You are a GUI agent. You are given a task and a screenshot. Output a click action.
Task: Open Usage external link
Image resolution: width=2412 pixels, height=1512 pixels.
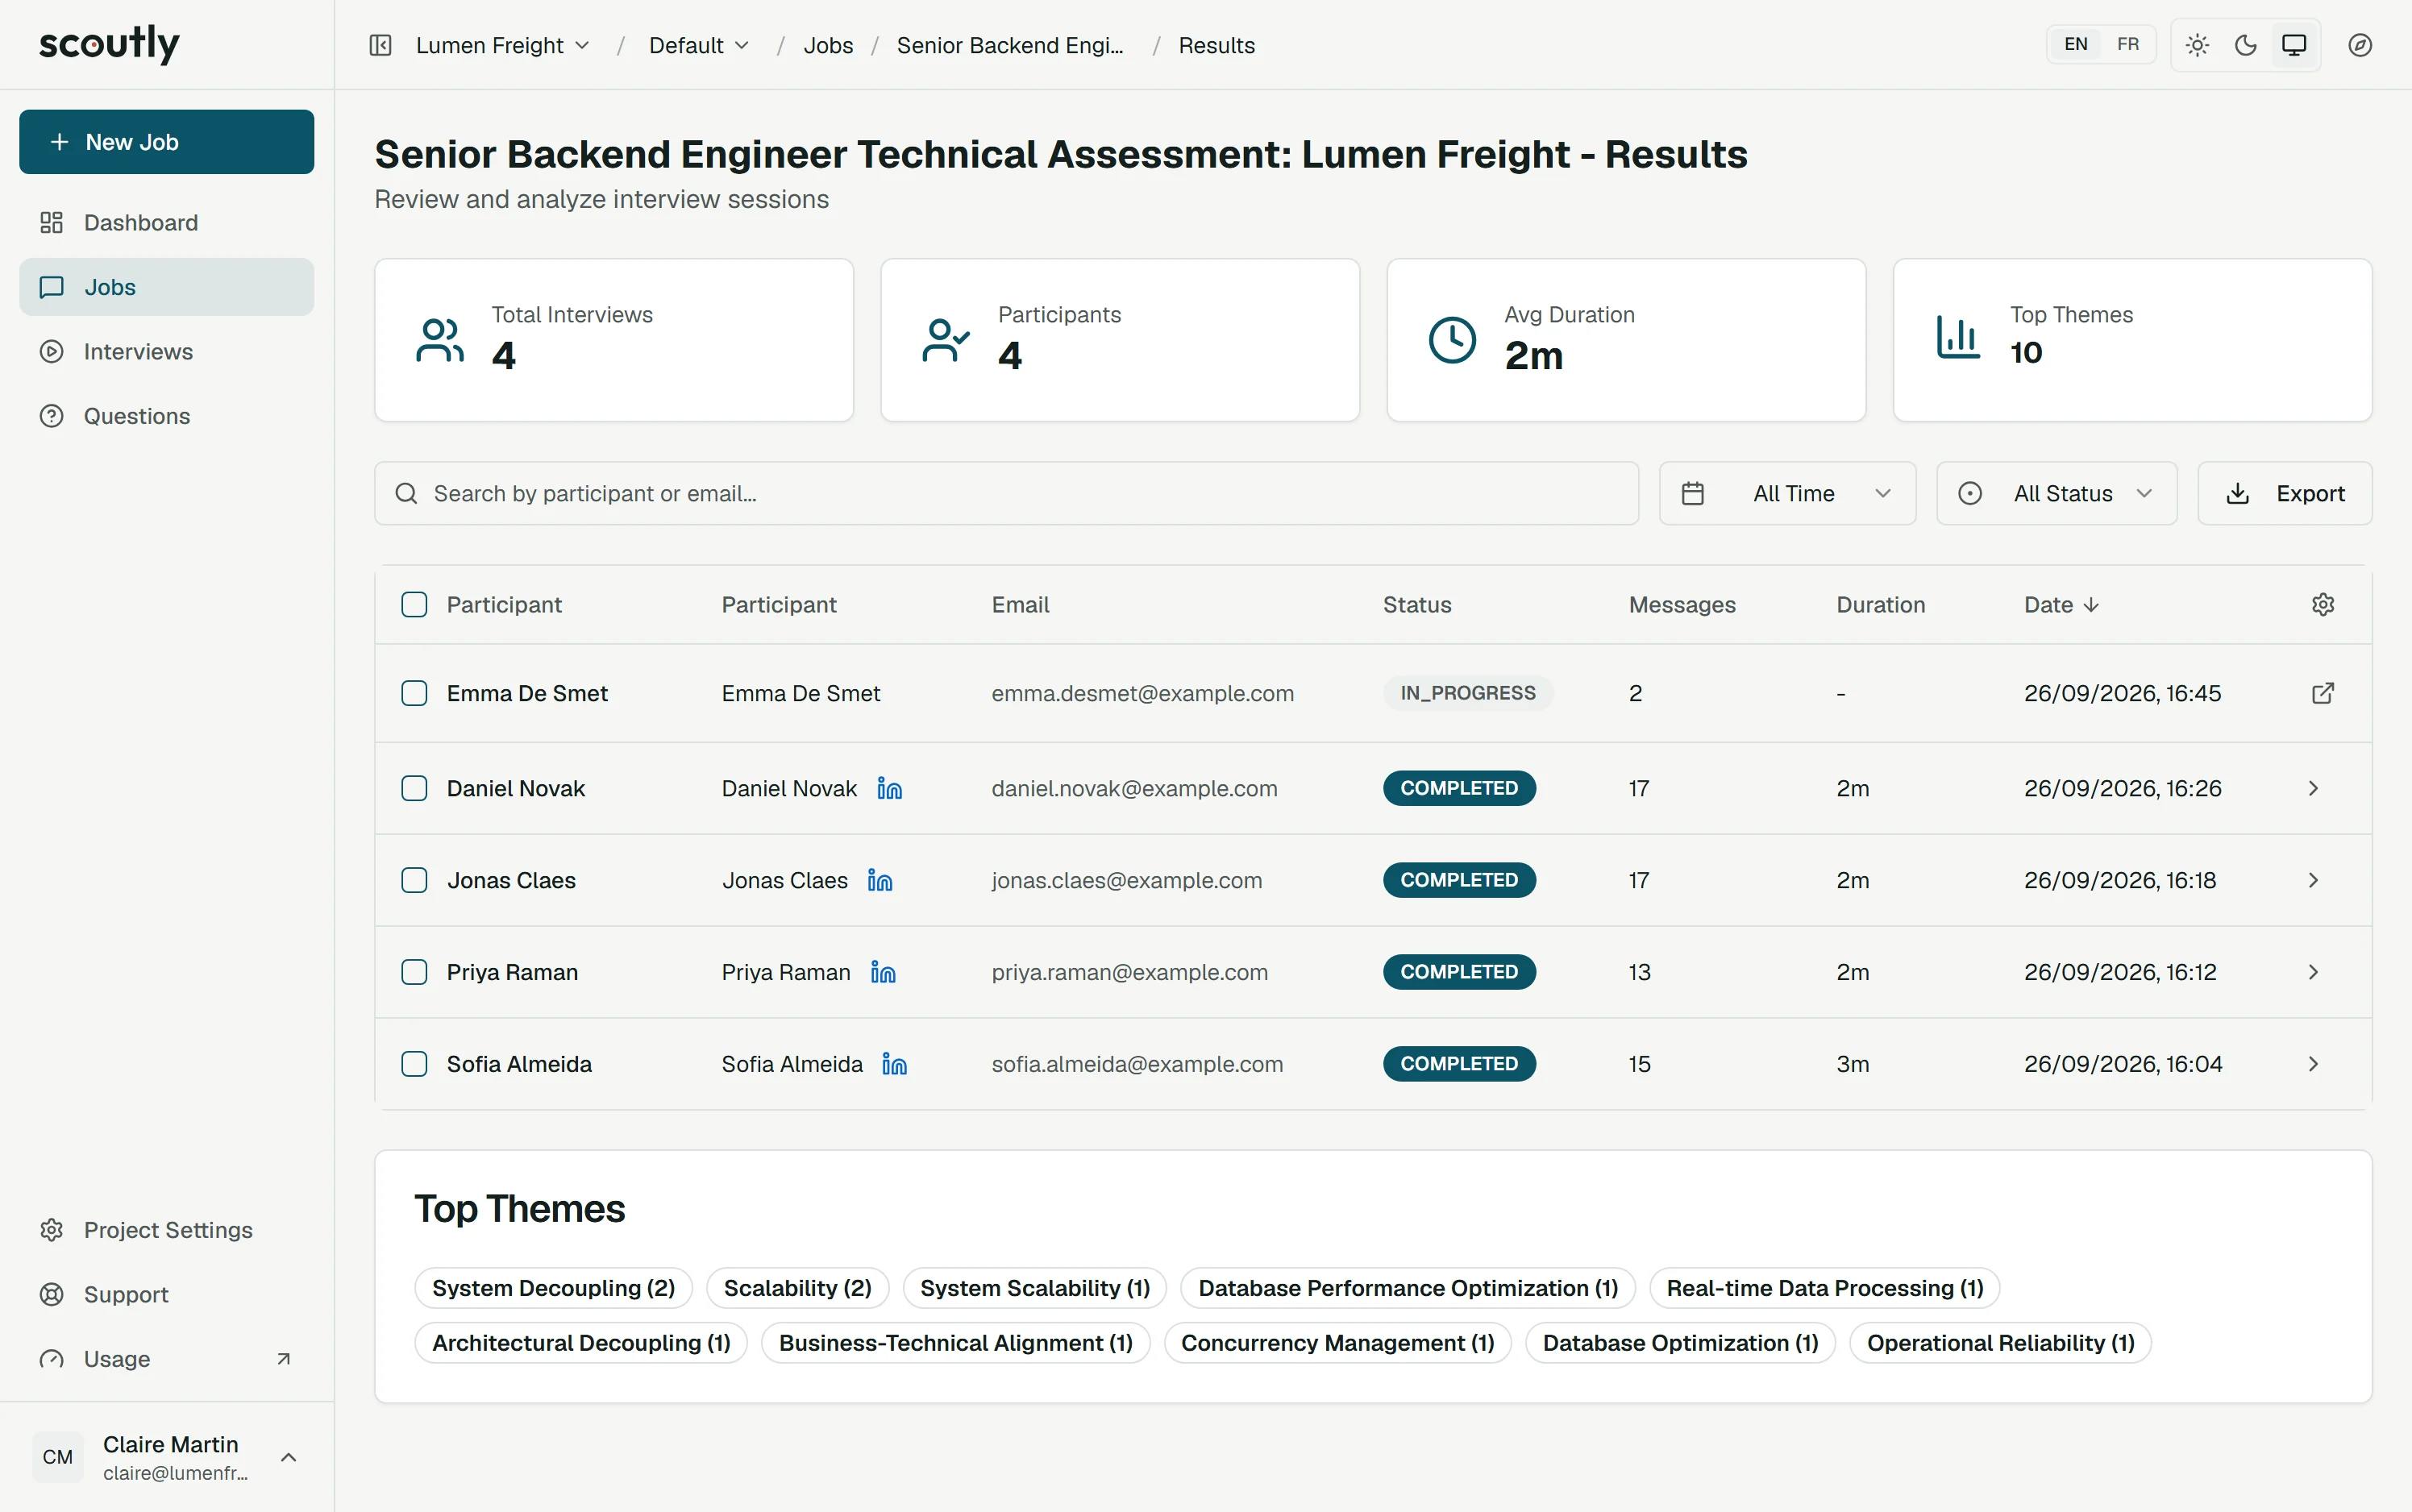tap(167, 1359)
